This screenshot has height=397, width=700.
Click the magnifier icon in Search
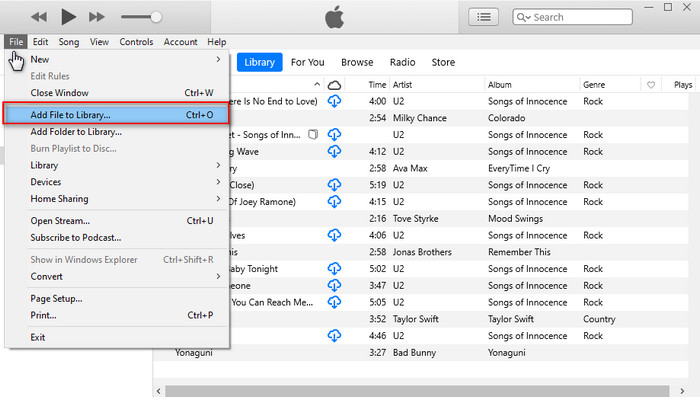tap(521, 17)
